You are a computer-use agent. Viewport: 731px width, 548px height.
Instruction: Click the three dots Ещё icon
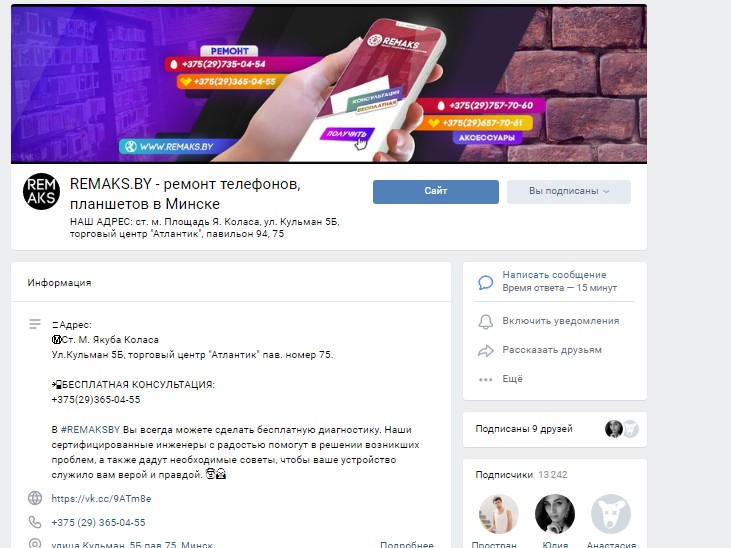tap(485, 380)
